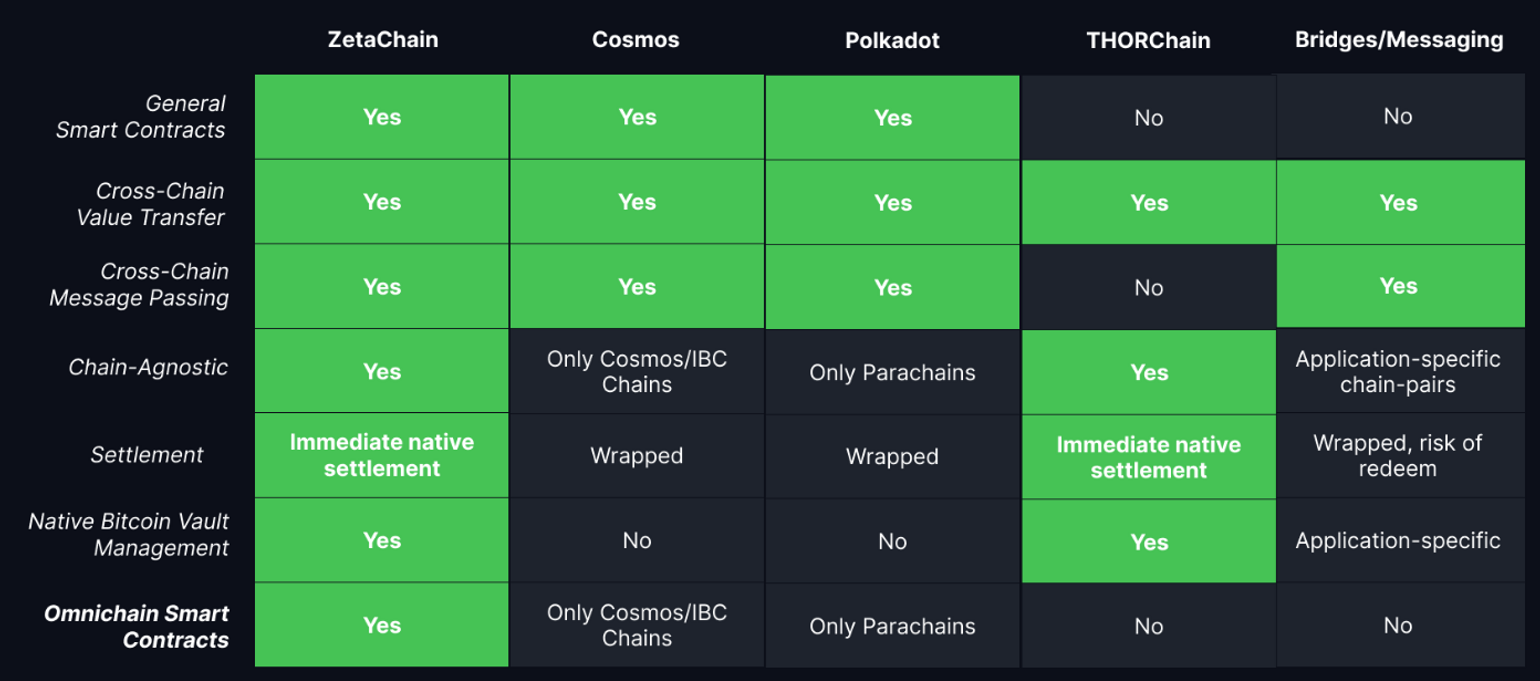
Task: Select the ZetaChain column header
Action: (x=382, y=40)
